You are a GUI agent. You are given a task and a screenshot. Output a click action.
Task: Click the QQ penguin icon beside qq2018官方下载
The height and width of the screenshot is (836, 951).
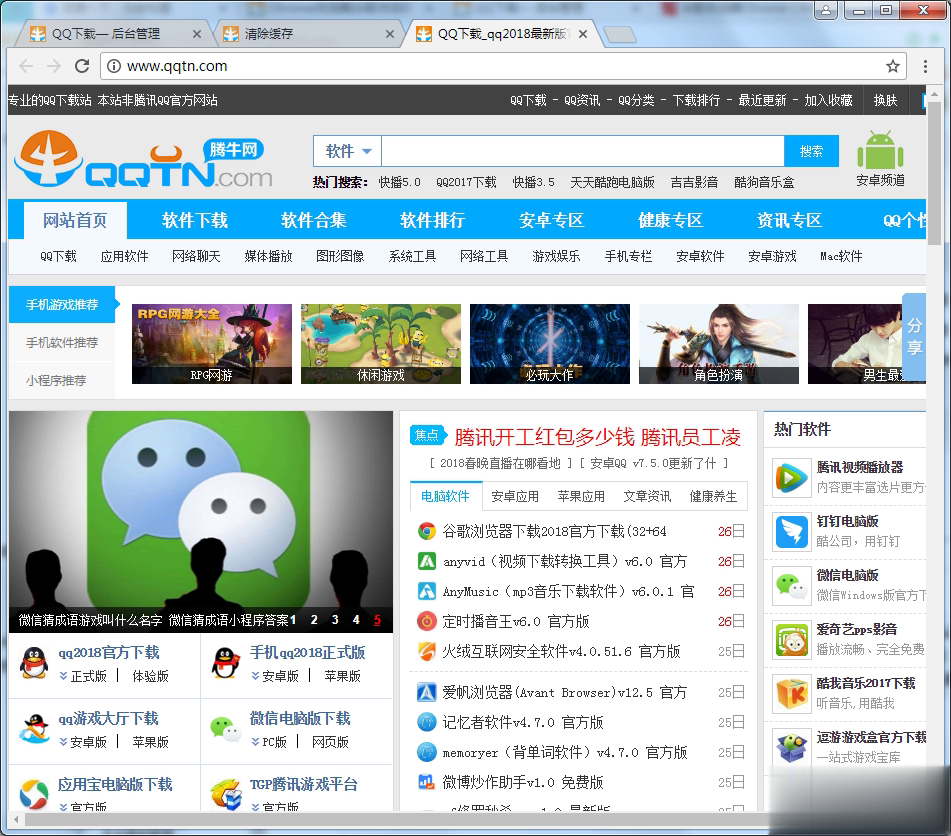[x=34, y=663]
